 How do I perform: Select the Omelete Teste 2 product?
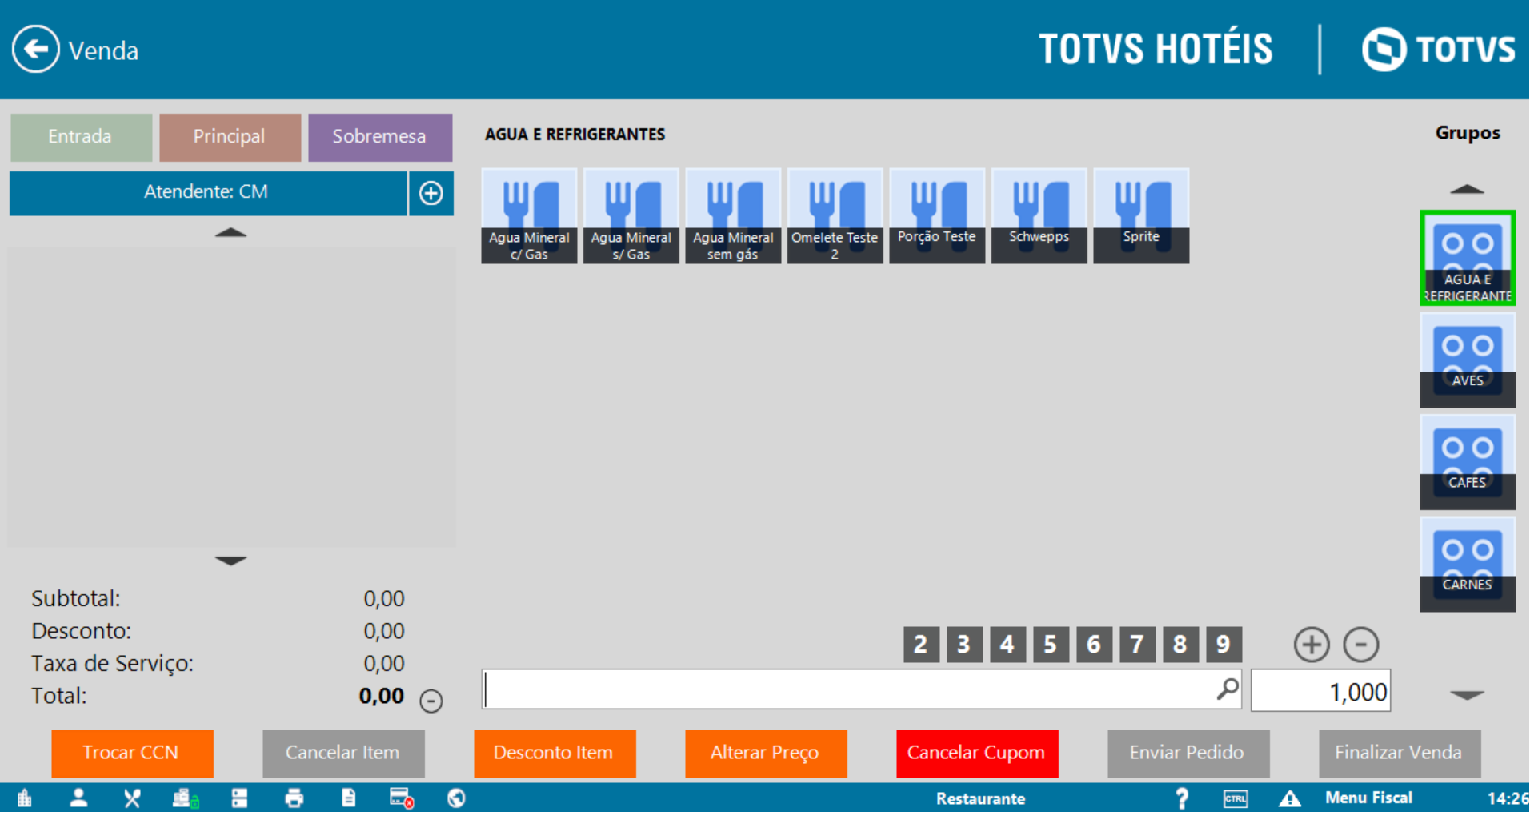(835, 216)
